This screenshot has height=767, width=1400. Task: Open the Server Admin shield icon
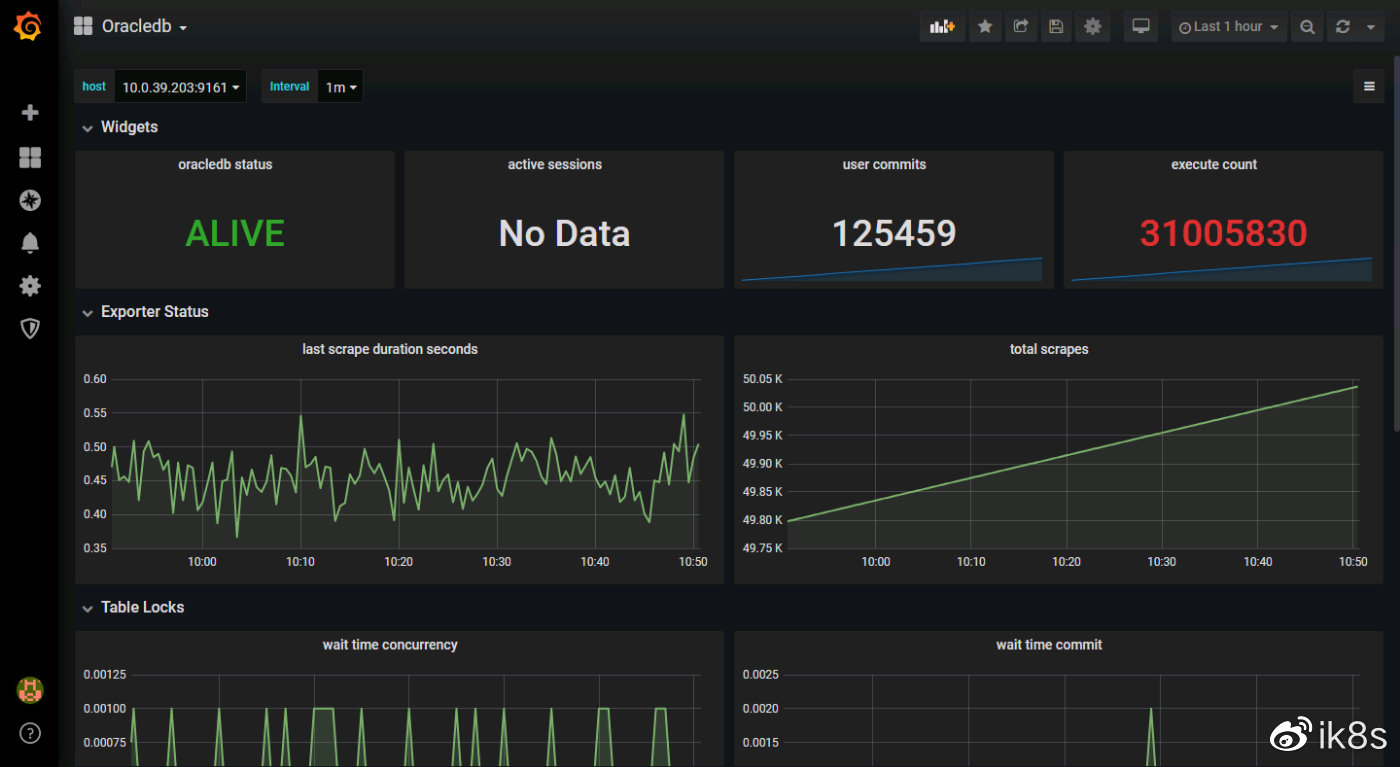coord(30,328)
